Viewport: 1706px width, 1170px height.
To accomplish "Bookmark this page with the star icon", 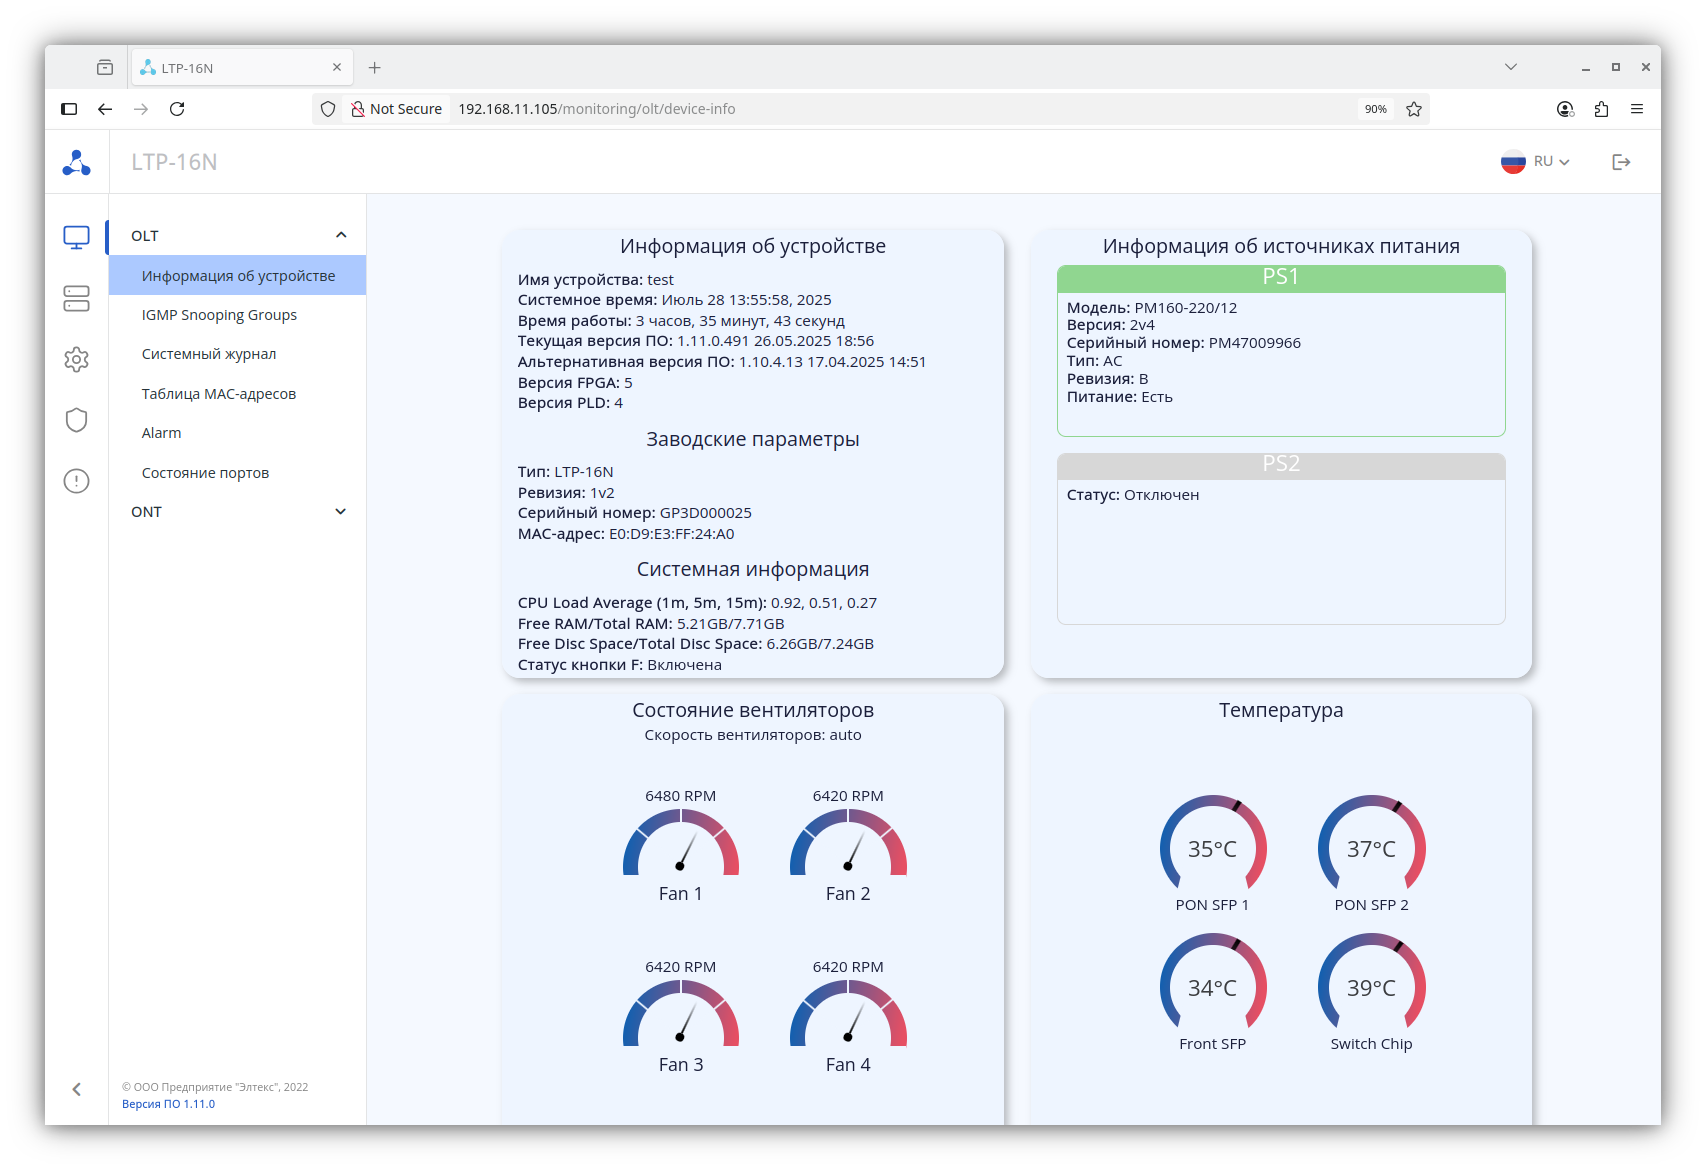I will coord(1413,109).
